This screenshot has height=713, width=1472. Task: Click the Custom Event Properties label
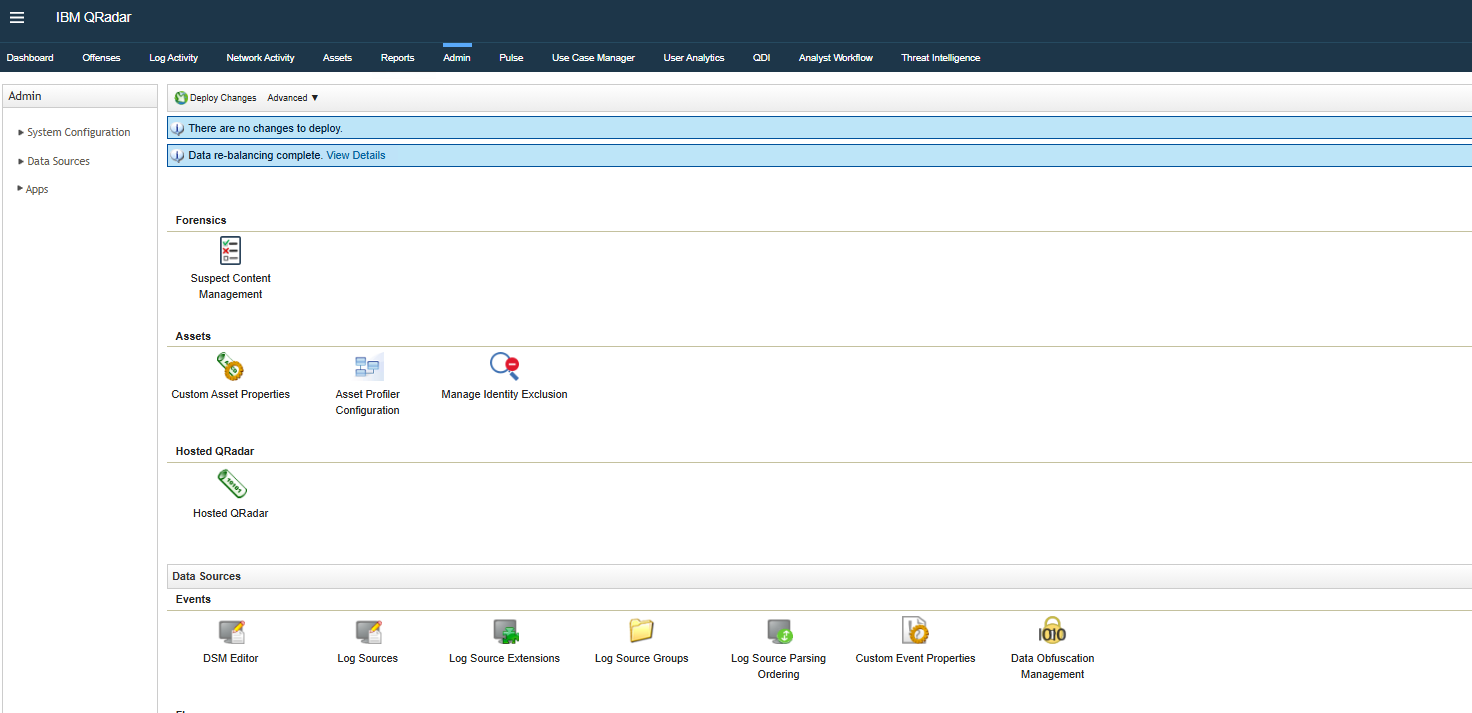point(915,658)
